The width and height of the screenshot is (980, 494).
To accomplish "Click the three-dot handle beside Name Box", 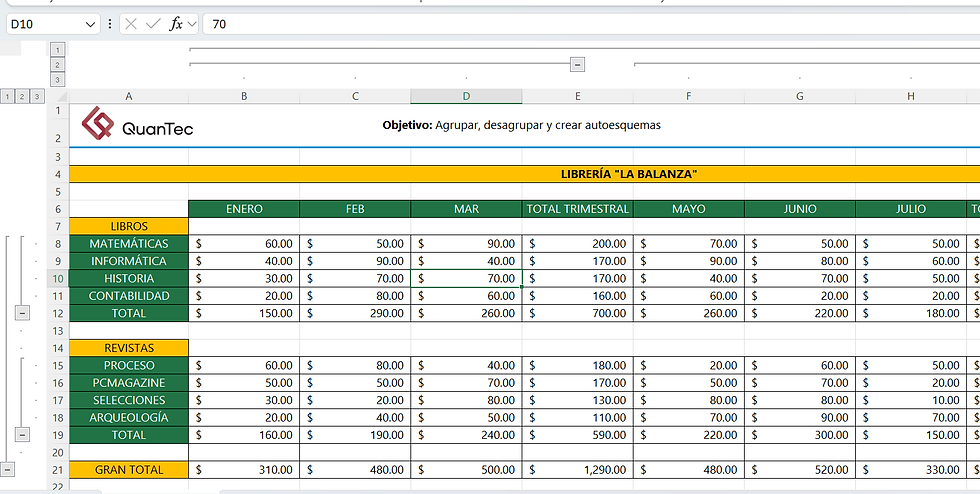I will pos(110,24).
